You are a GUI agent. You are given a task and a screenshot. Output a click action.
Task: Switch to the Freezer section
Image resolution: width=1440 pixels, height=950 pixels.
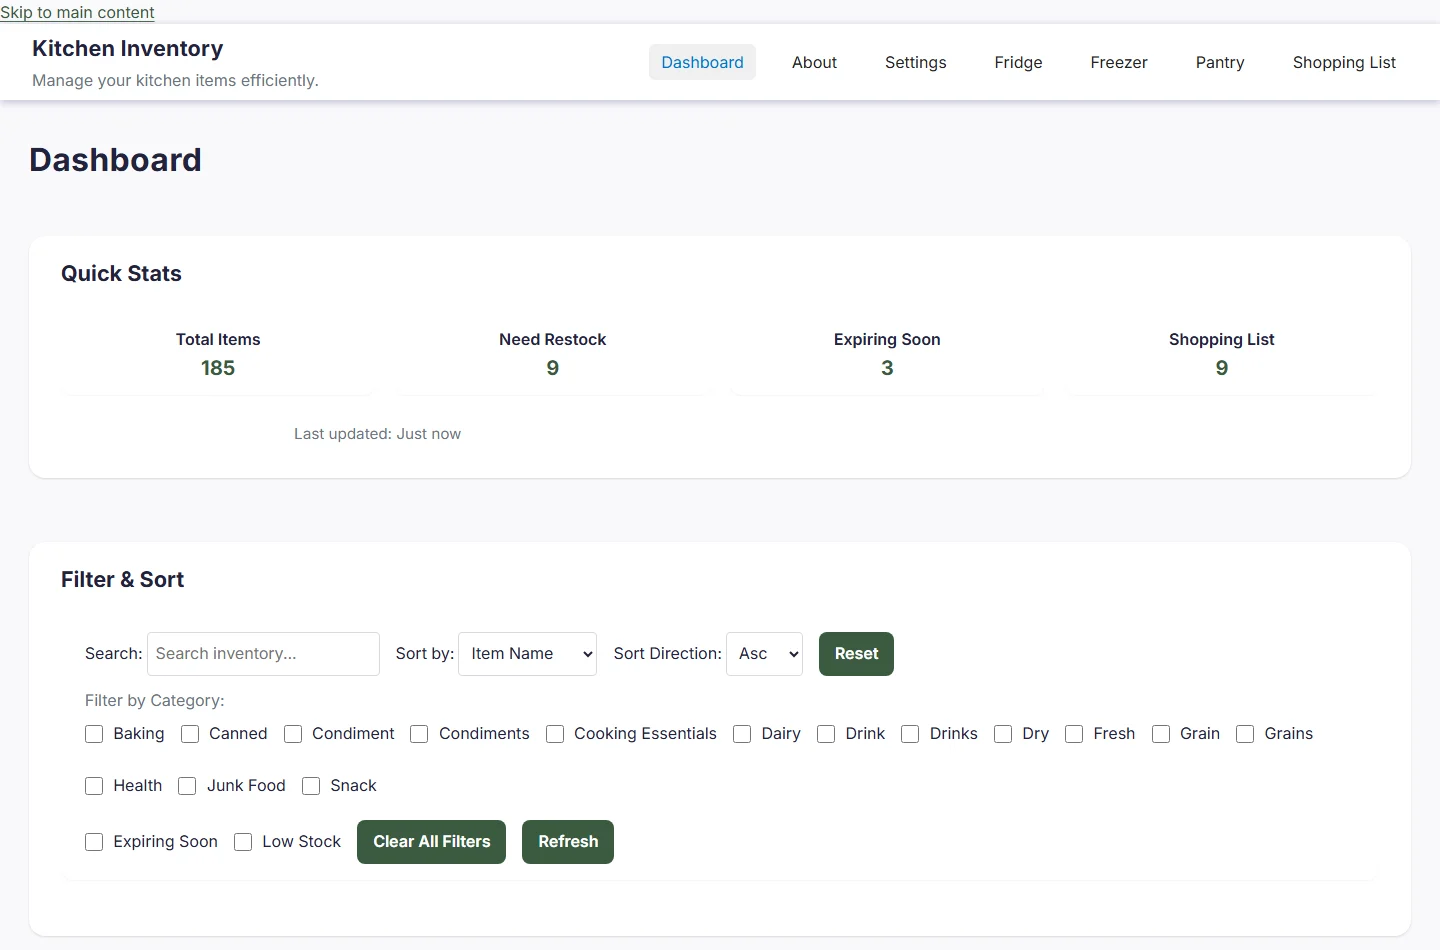click(x=1119, y=62)
